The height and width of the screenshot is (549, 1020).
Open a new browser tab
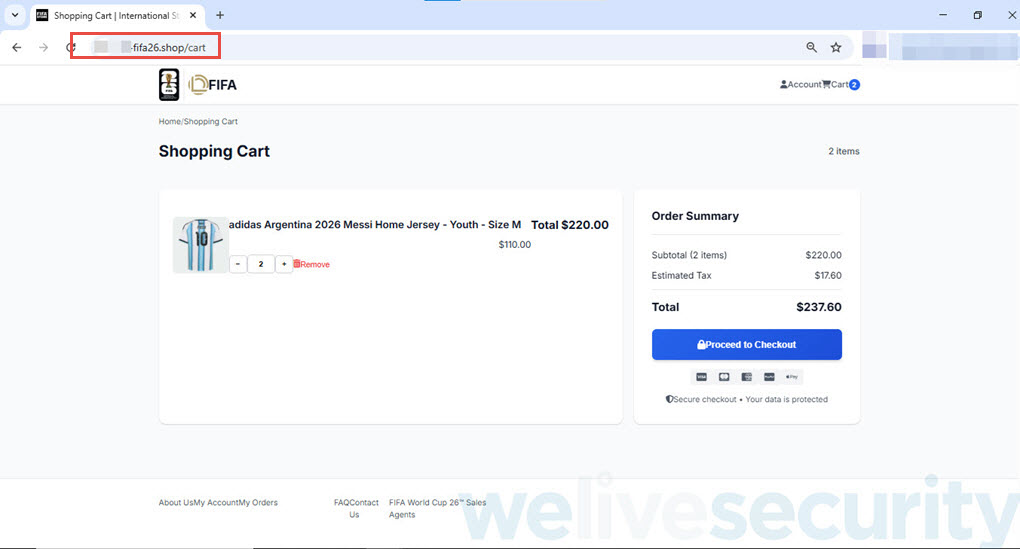pos(220,15)
